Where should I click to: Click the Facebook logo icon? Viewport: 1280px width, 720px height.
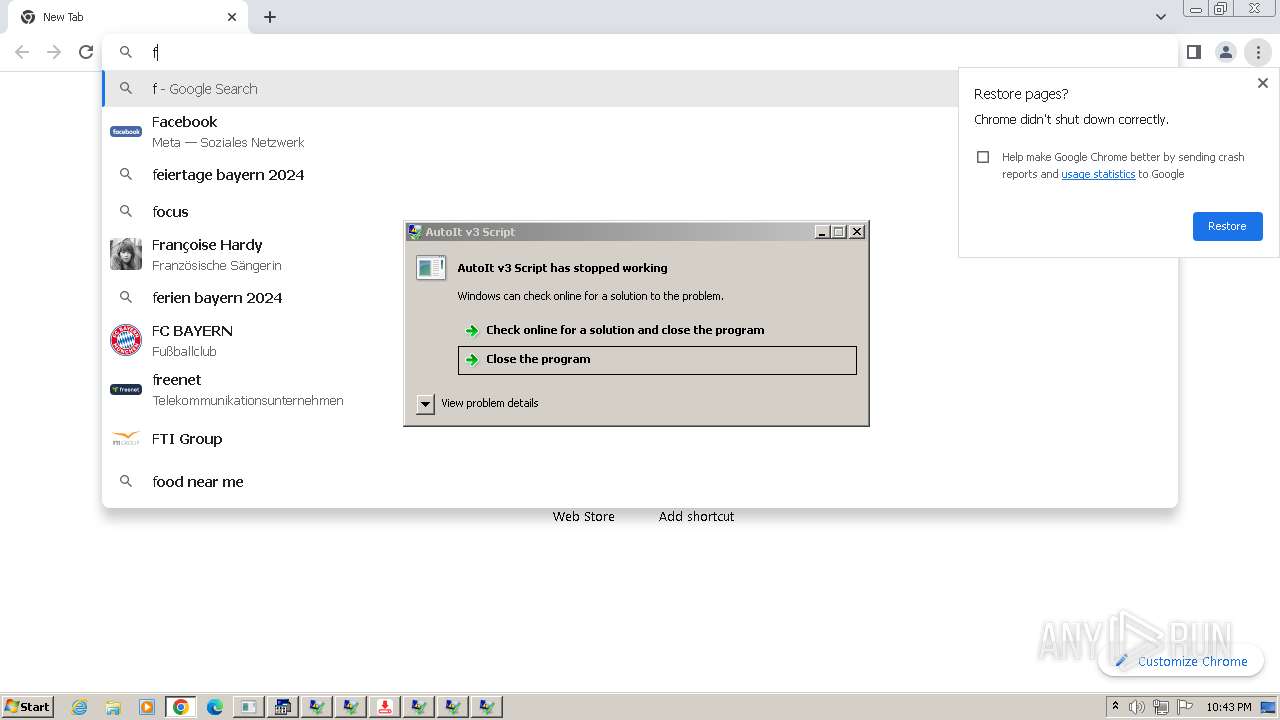[x=126, y=131]
